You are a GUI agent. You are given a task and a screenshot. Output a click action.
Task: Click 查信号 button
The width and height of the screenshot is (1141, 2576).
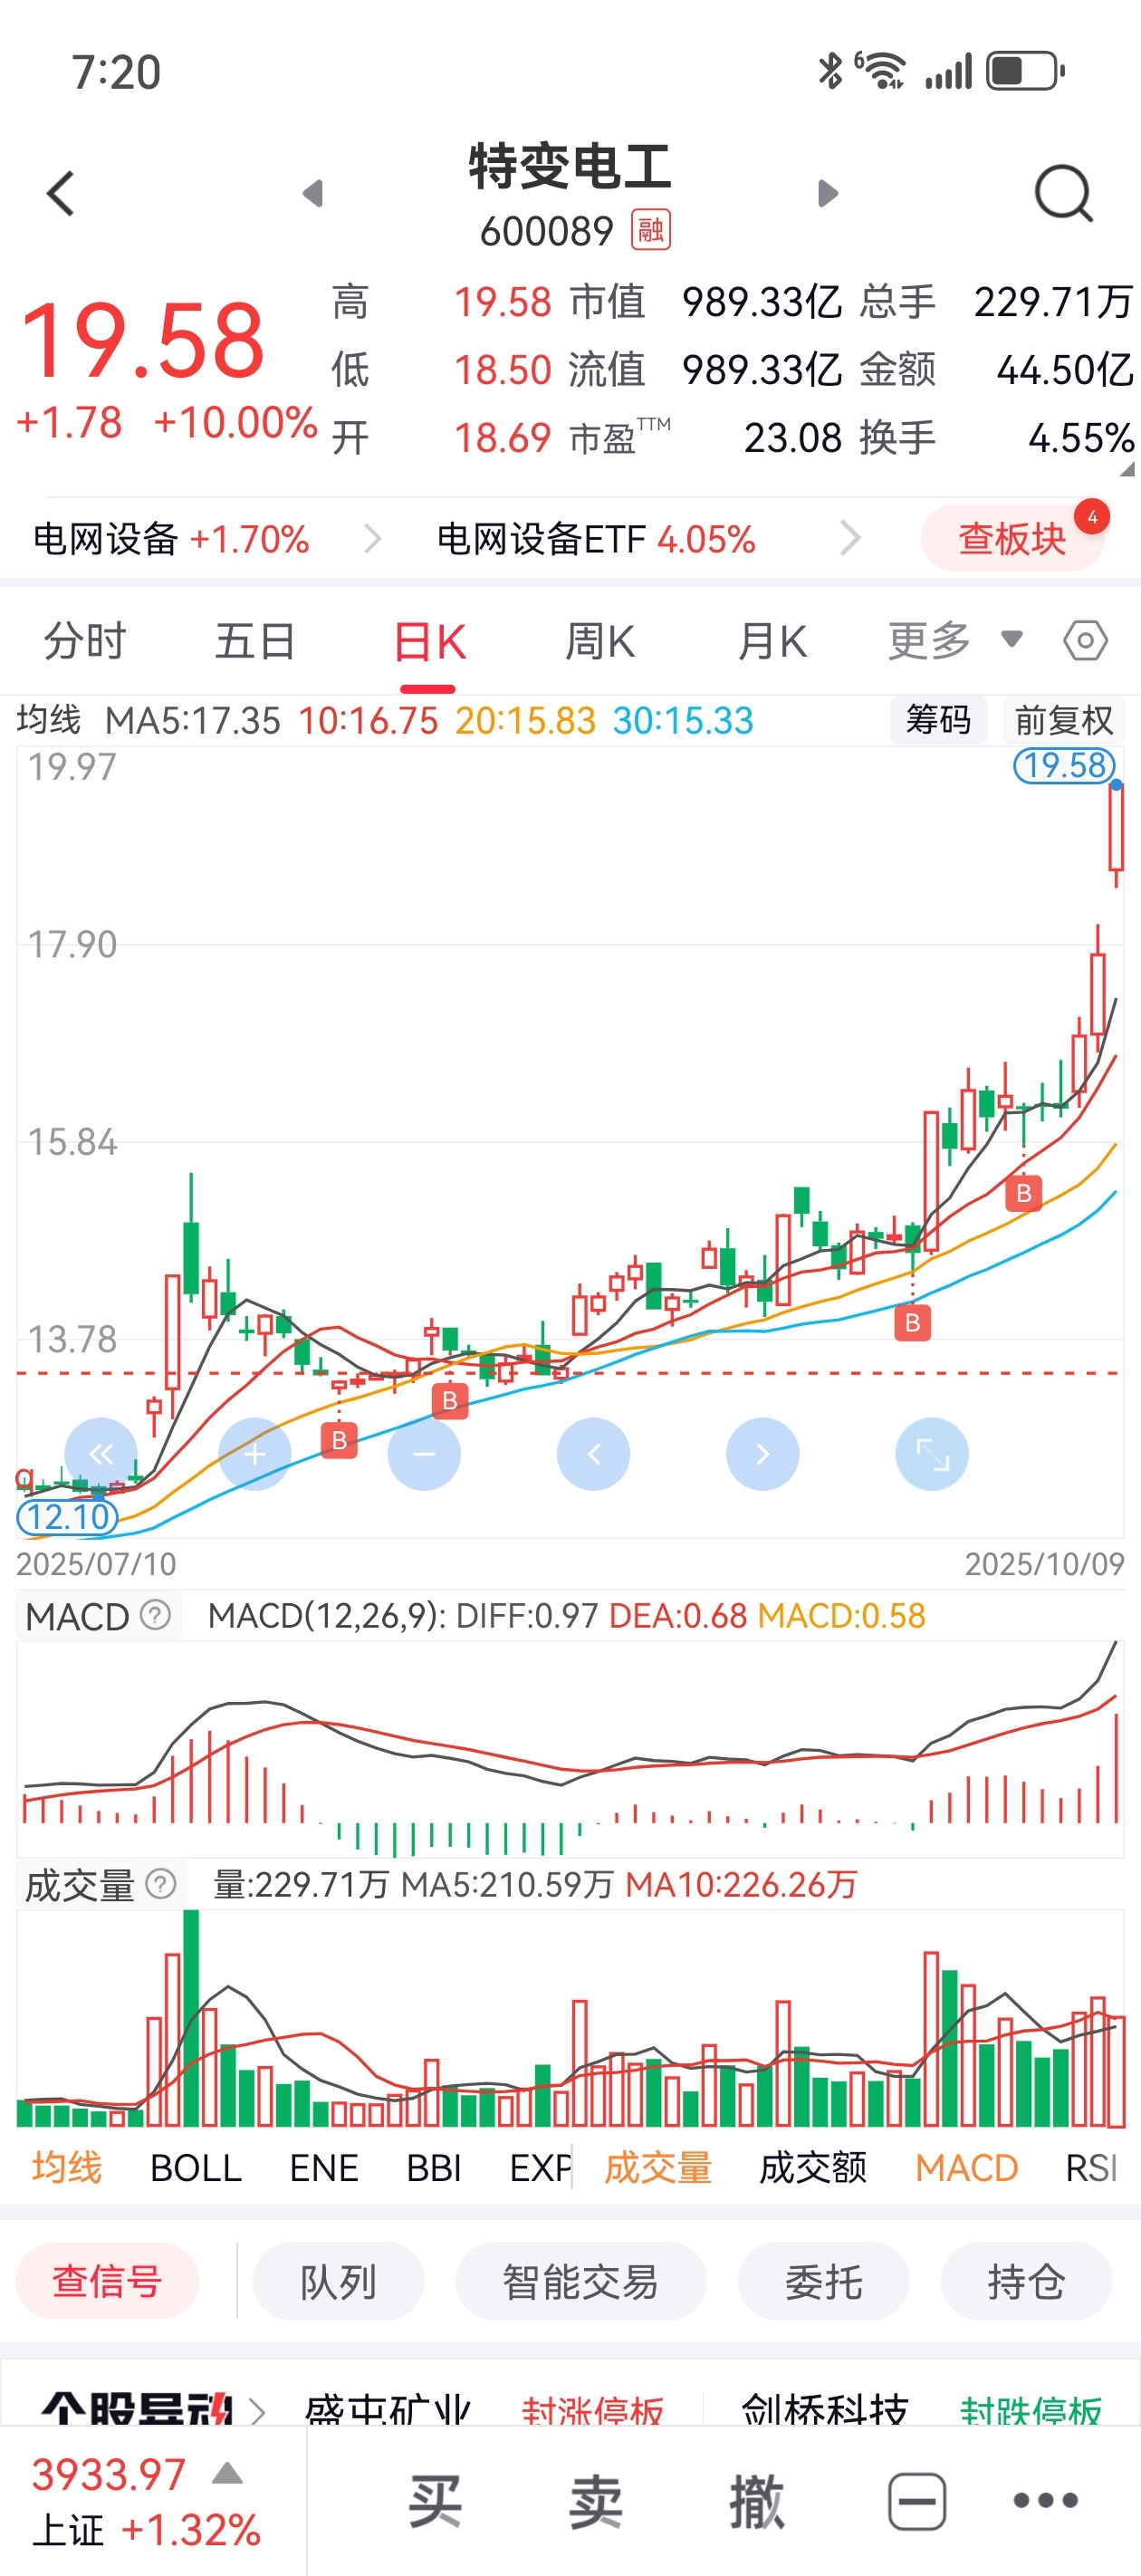(107, 2281)
